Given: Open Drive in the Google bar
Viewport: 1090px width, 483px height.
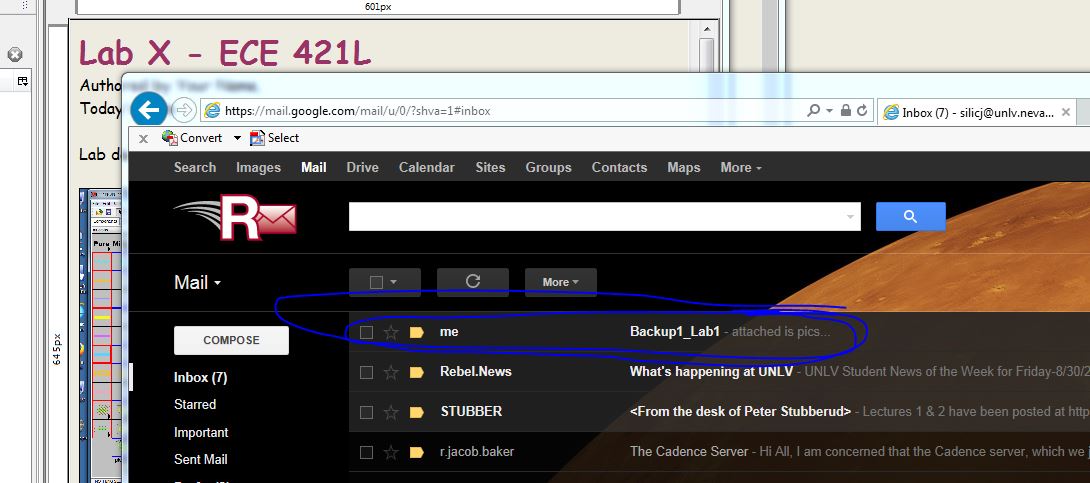Looking at the screenshot, I should tap(362, 167).
